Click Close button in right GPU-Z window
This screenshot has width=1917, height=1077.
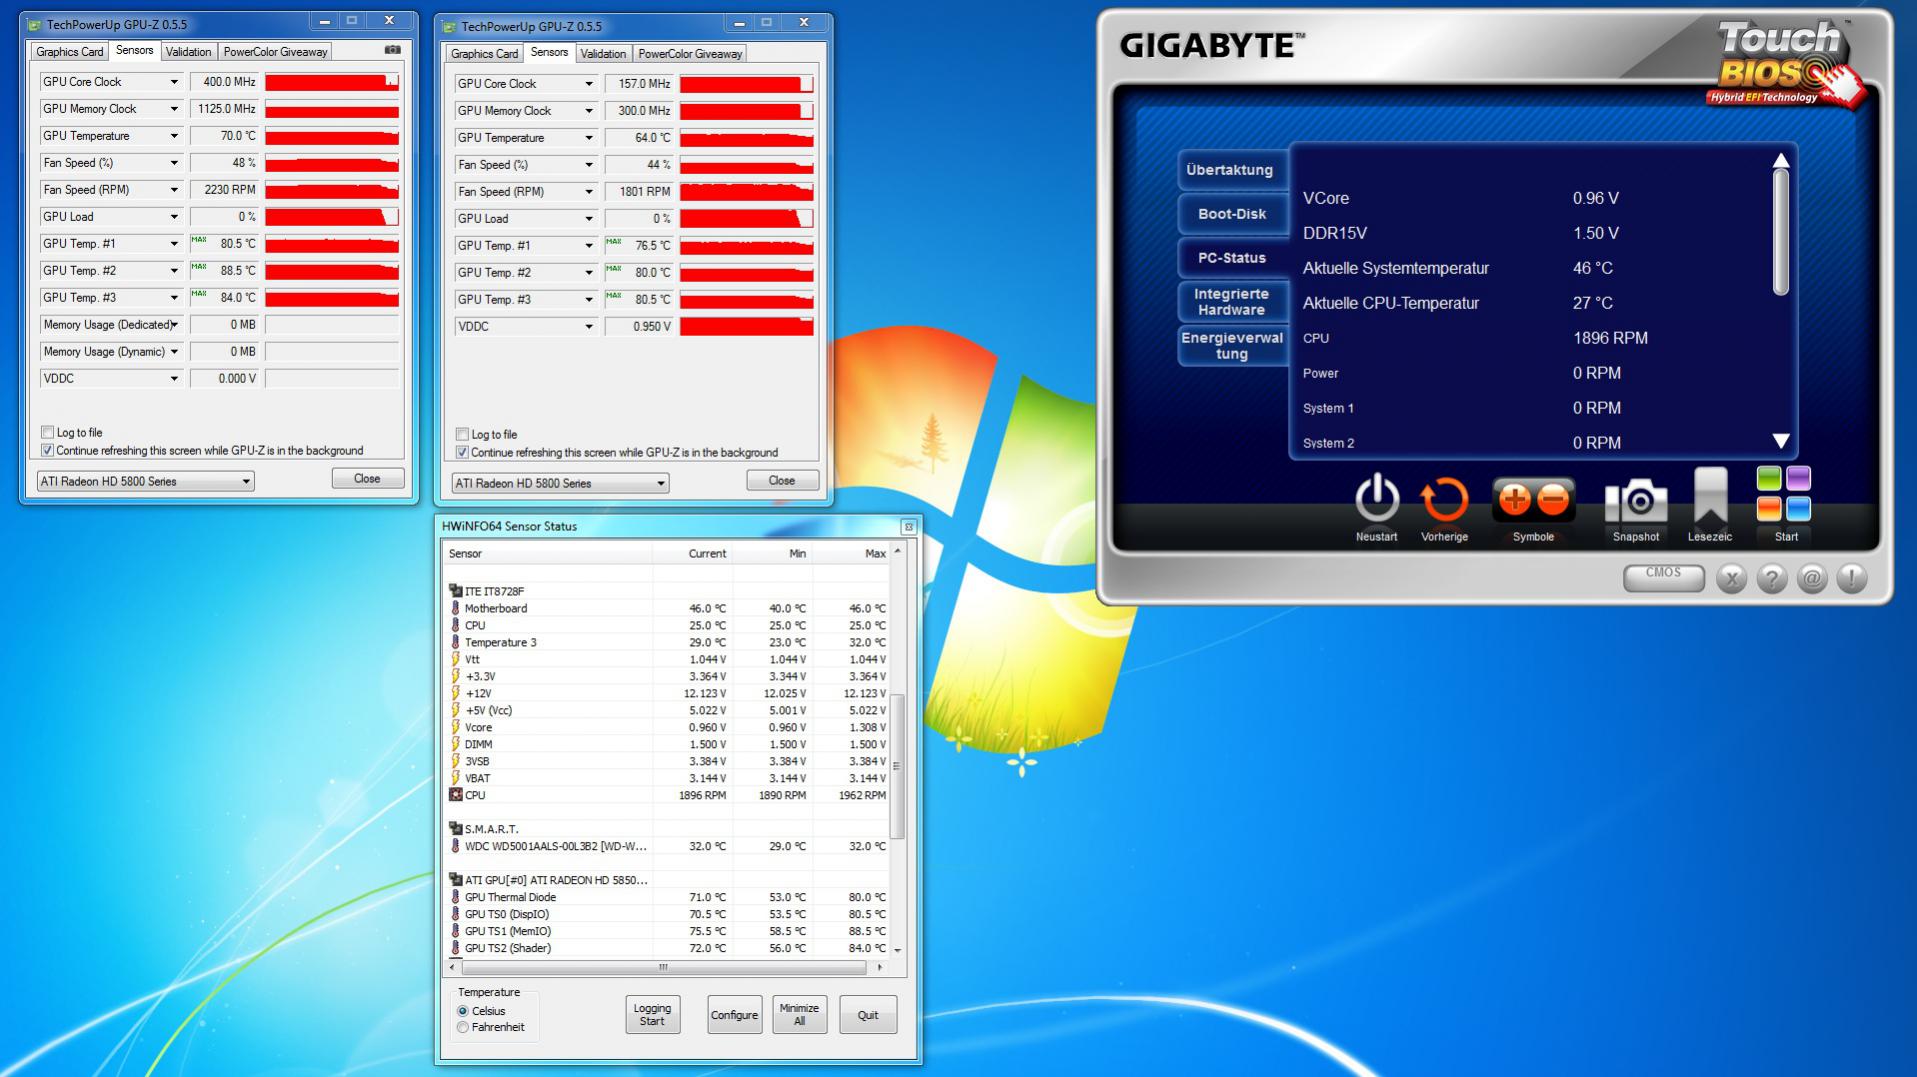pos(782,481)
